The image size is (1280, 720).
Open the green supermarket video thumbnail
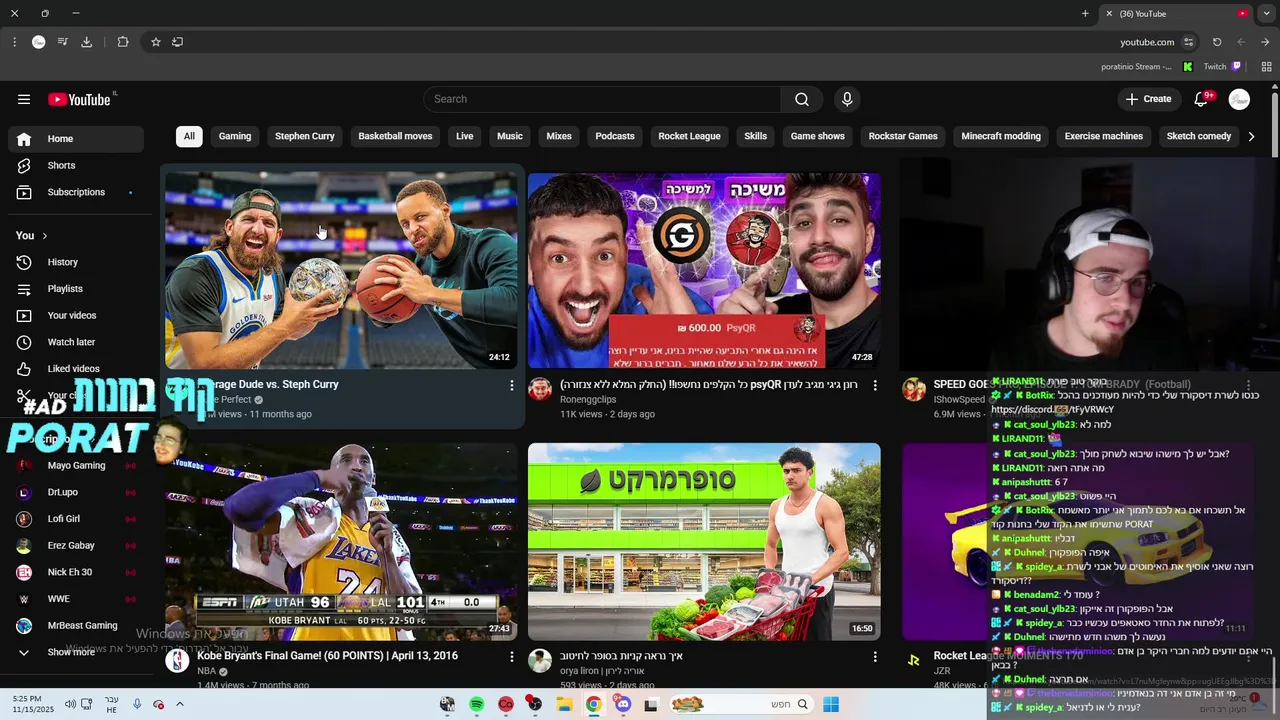(704, 542)
